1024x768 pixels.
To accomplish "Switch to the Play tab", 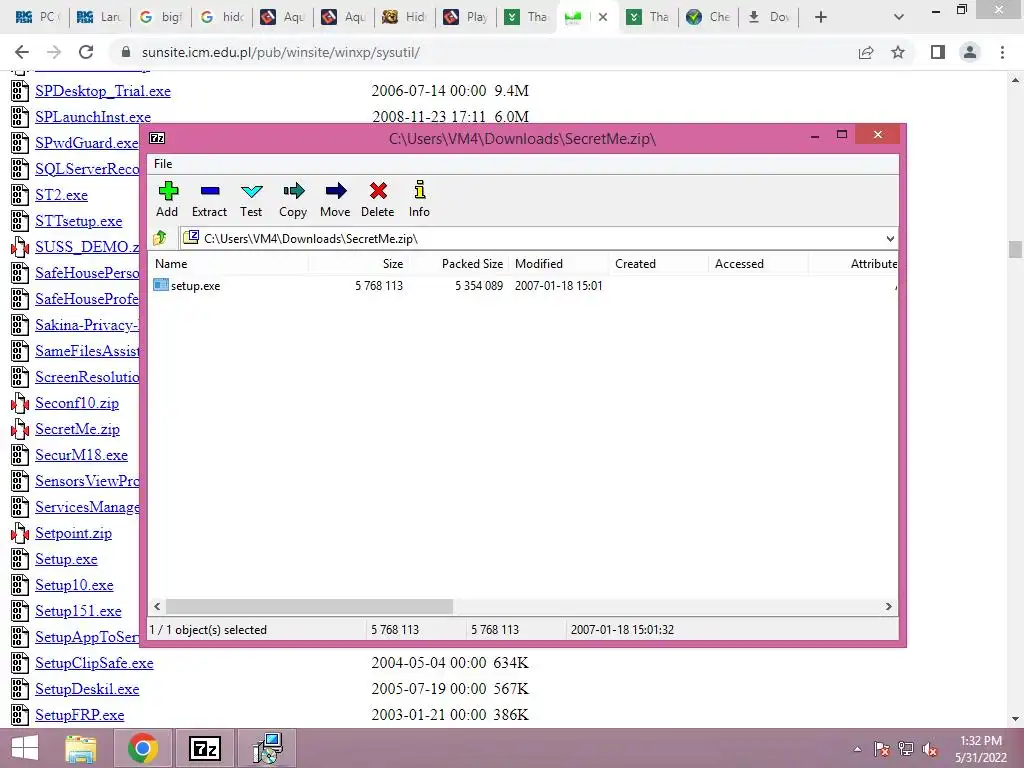I will point(466,17).
